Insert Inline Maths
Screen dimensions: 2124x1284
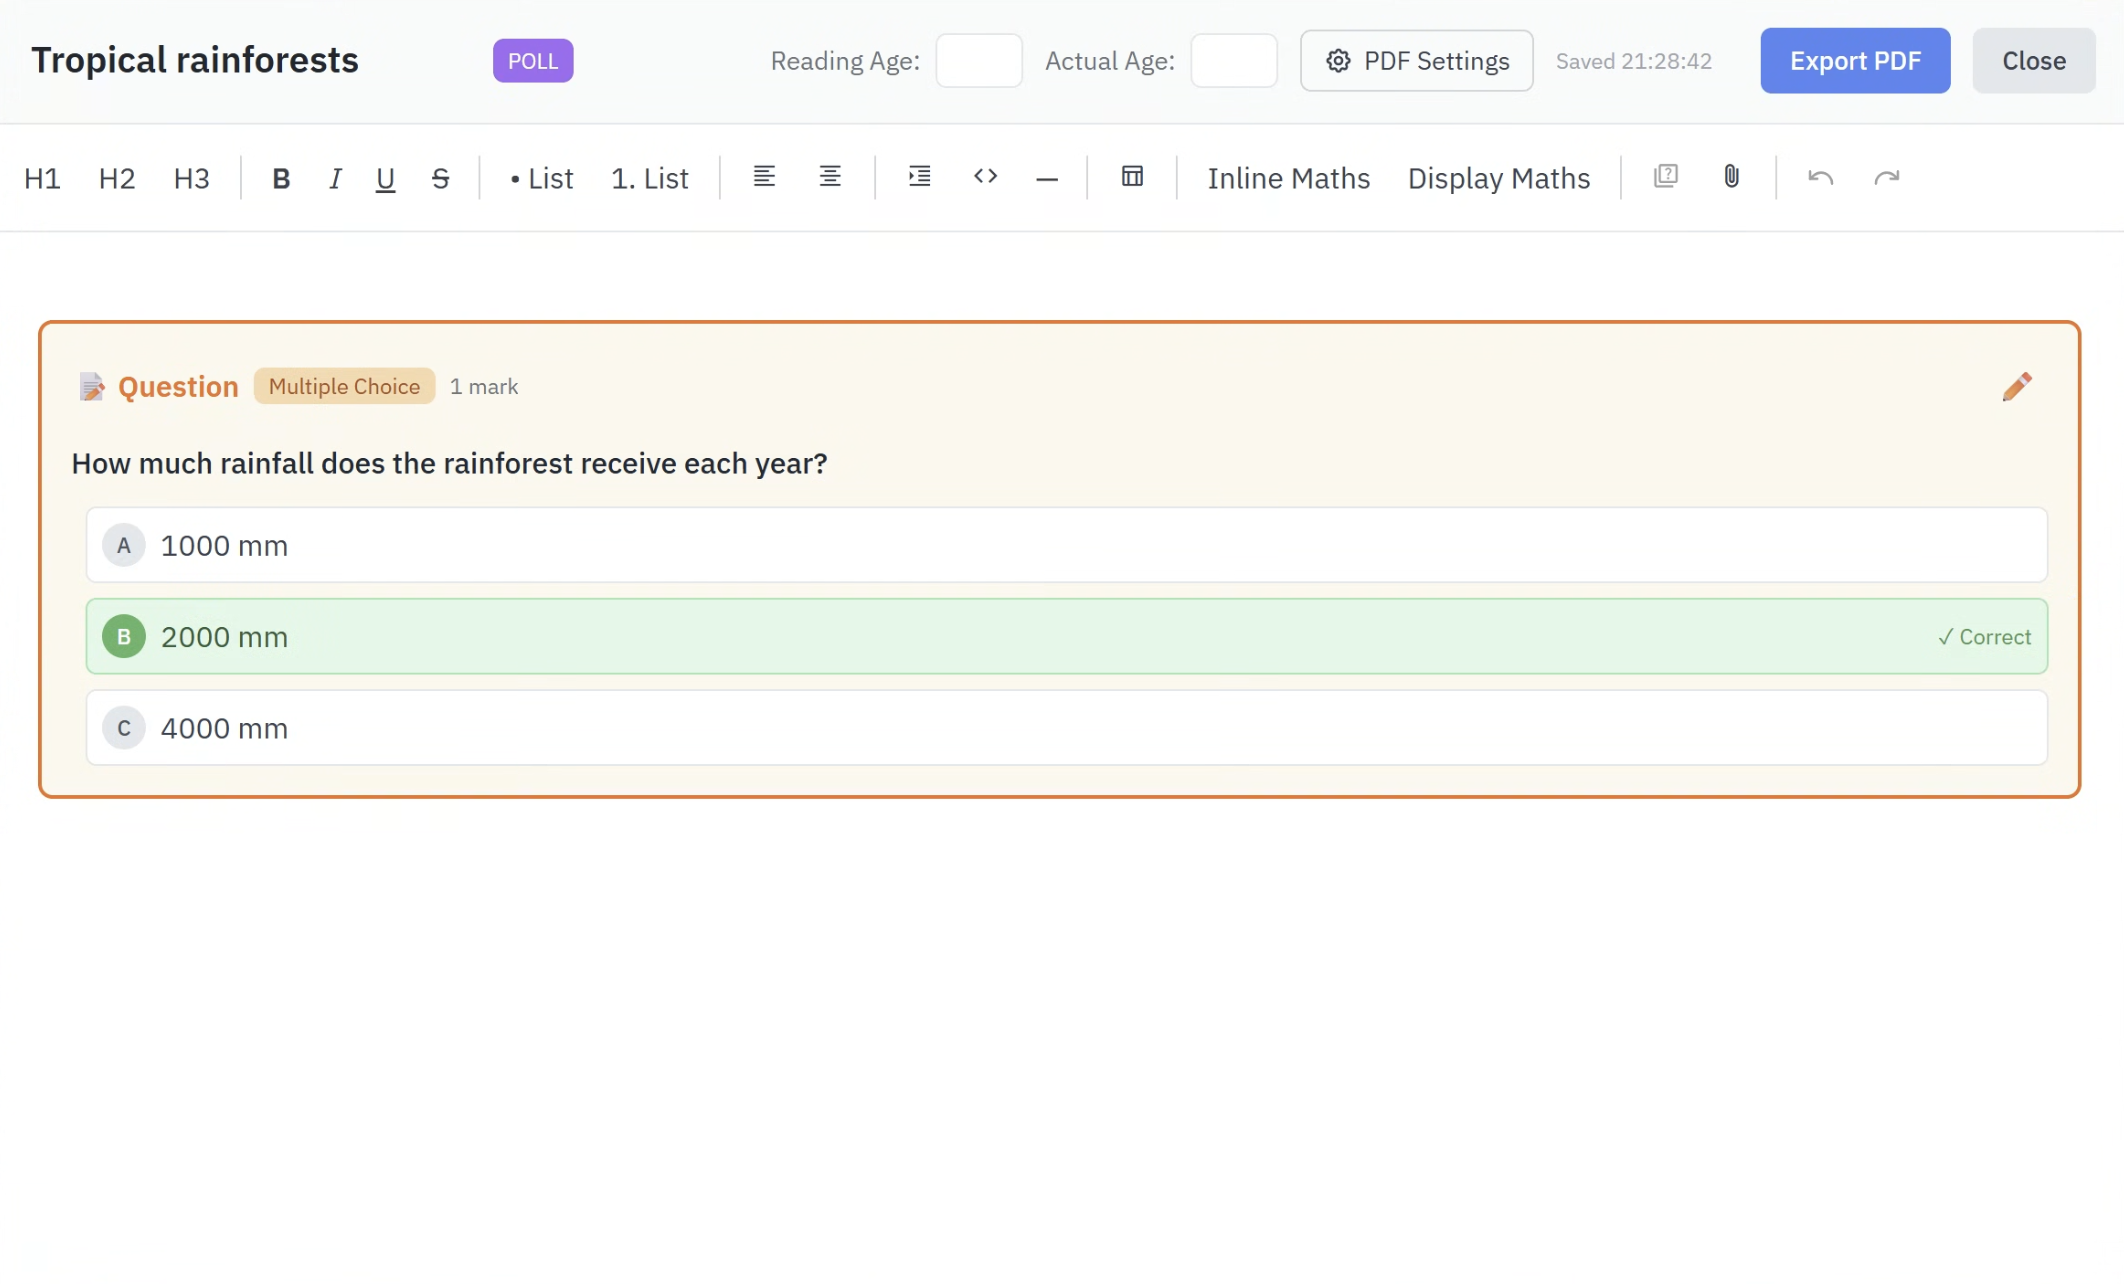coord(1288,178)
